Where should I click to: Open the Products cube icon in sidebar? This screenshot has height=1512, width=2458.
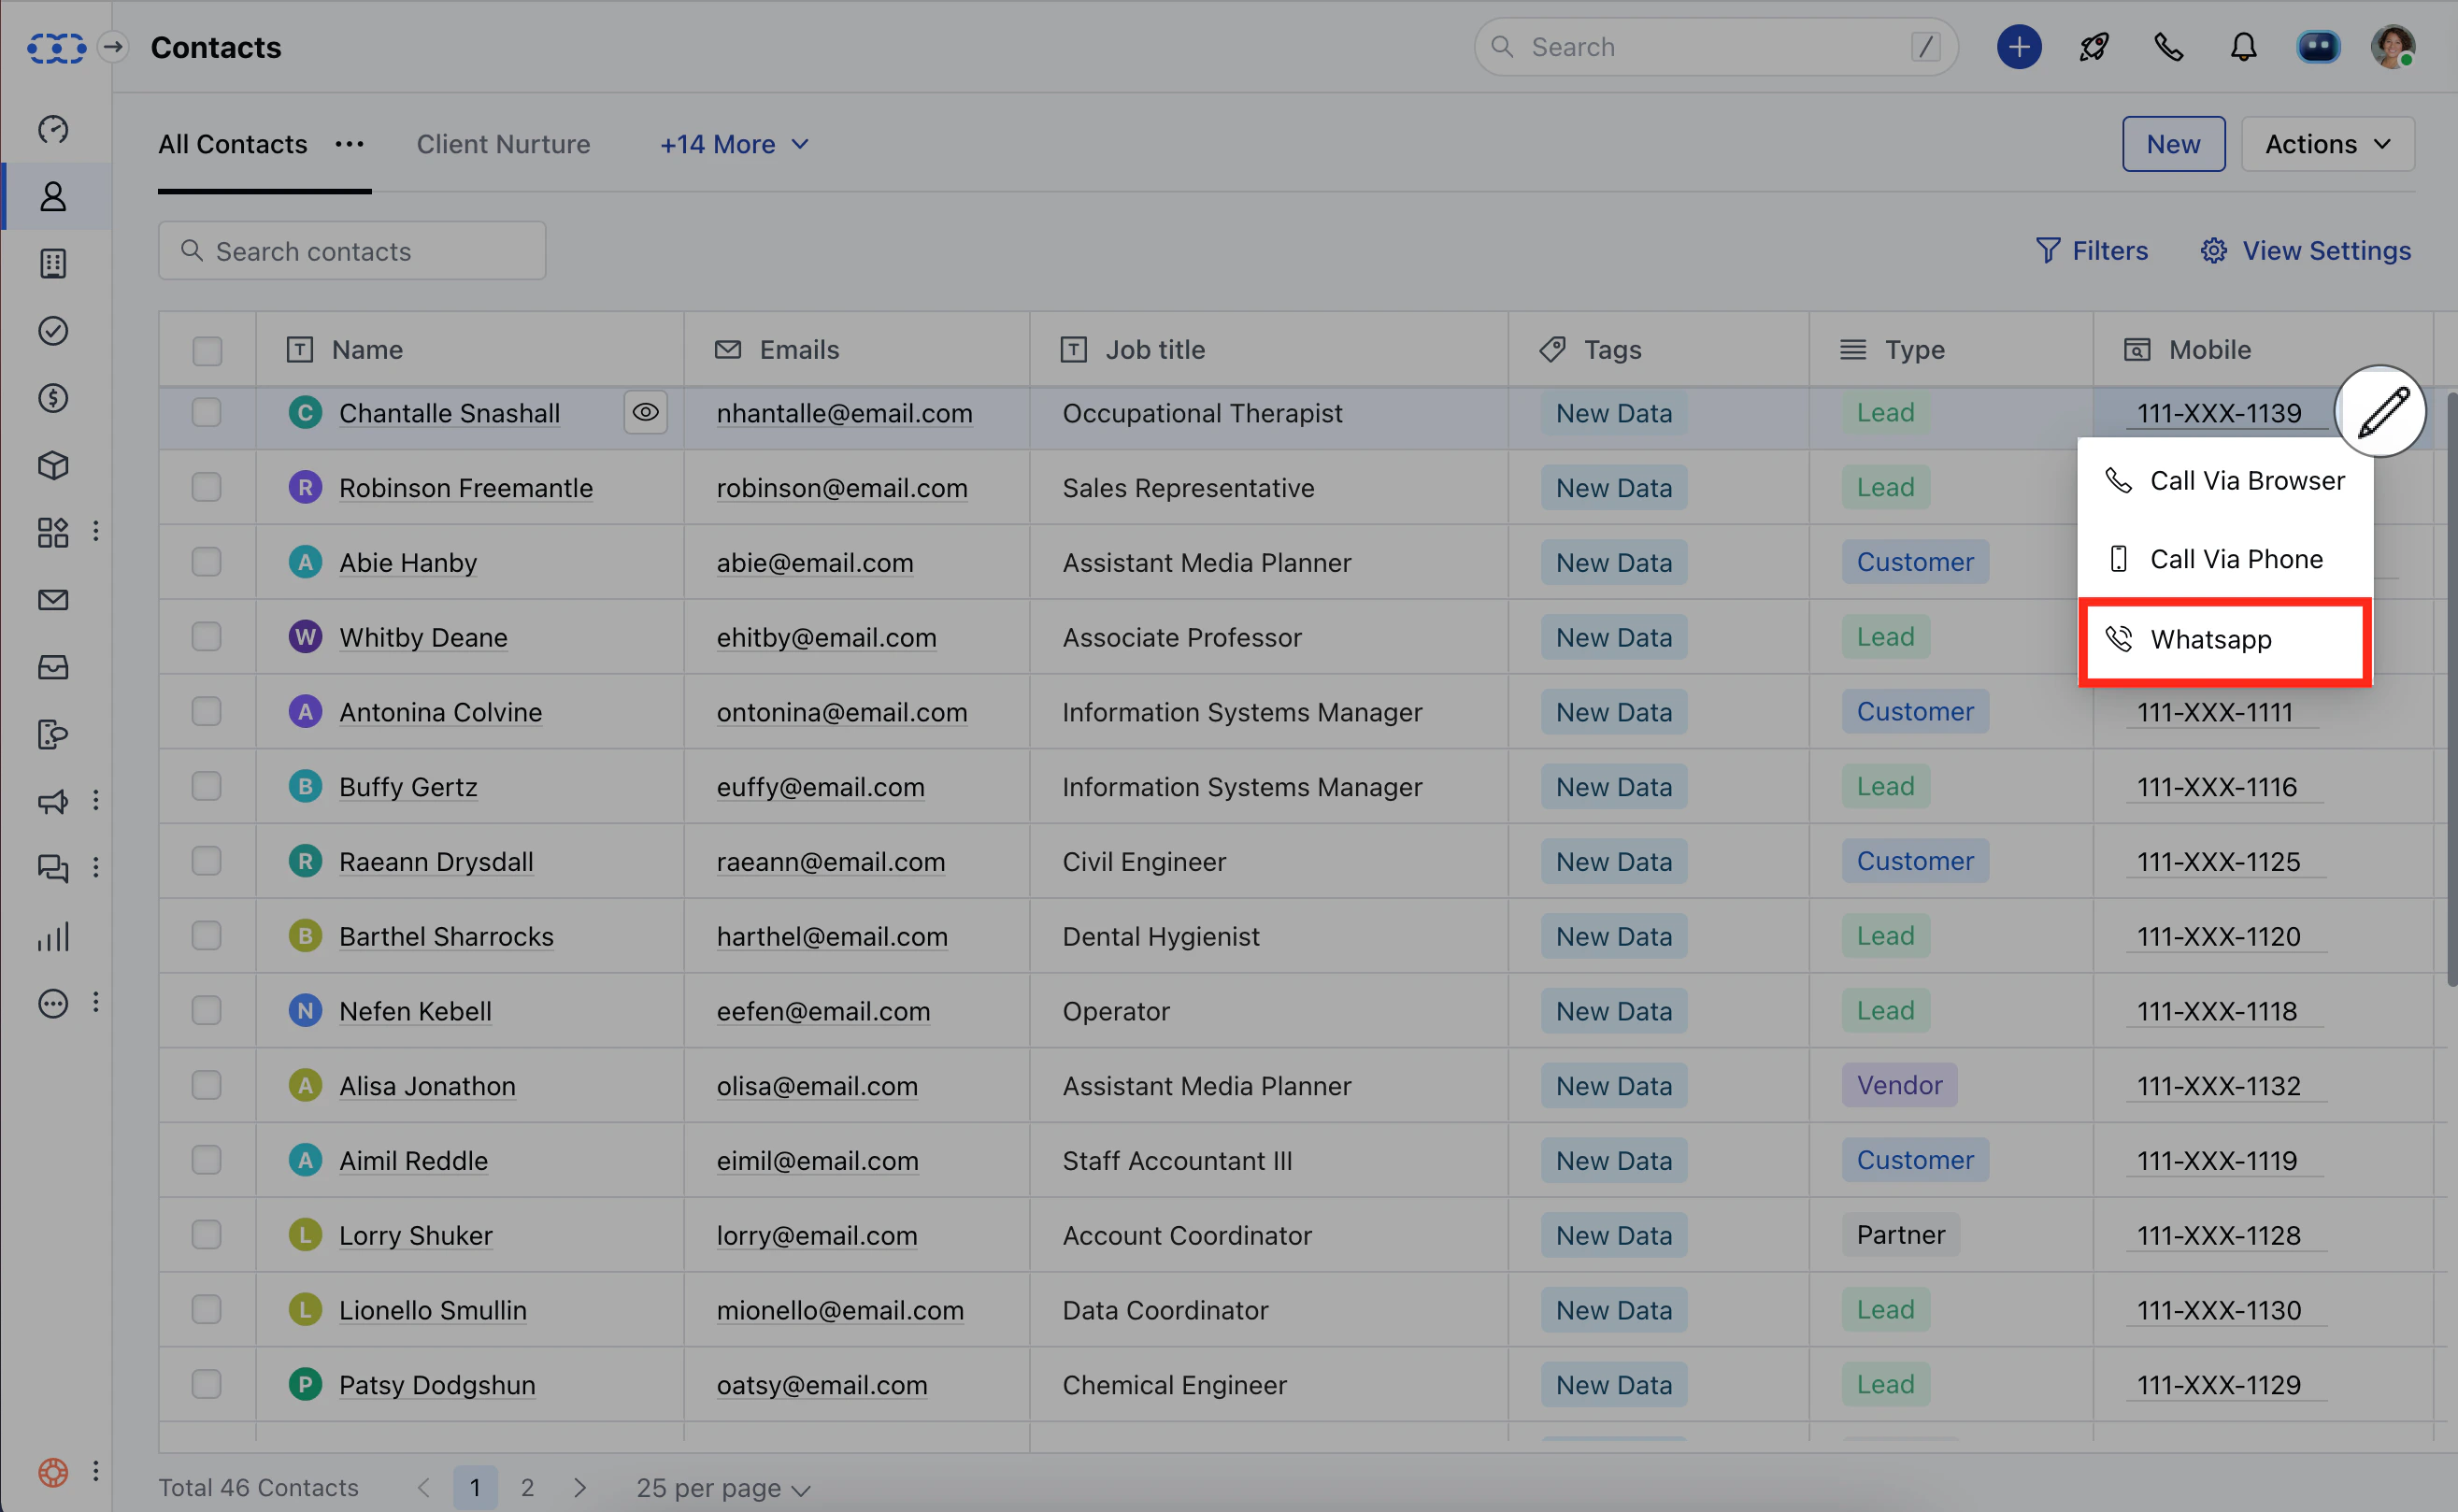53,465
